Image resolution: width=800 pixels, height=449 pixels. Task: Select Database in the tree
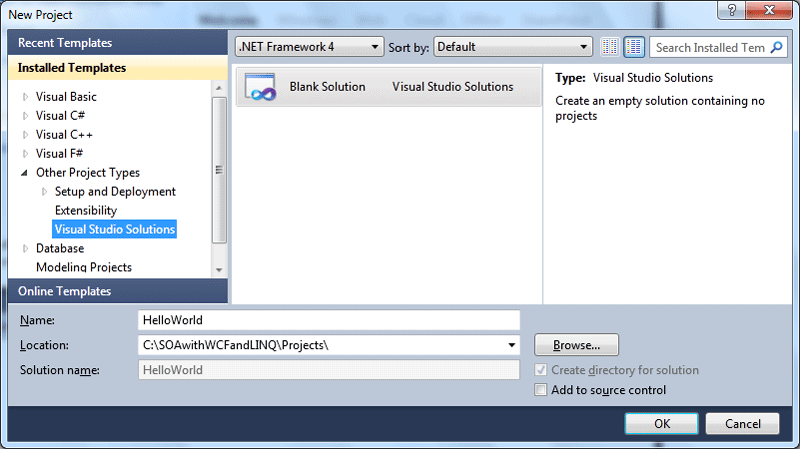tap(60, 248)
